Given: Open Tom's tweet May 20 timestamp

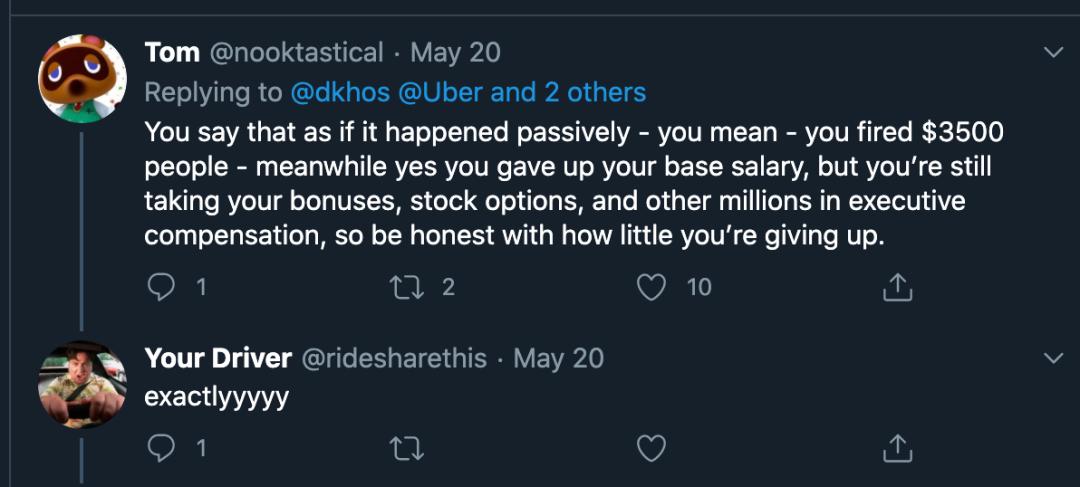Looking at the screenshot, I should [455, 52].
